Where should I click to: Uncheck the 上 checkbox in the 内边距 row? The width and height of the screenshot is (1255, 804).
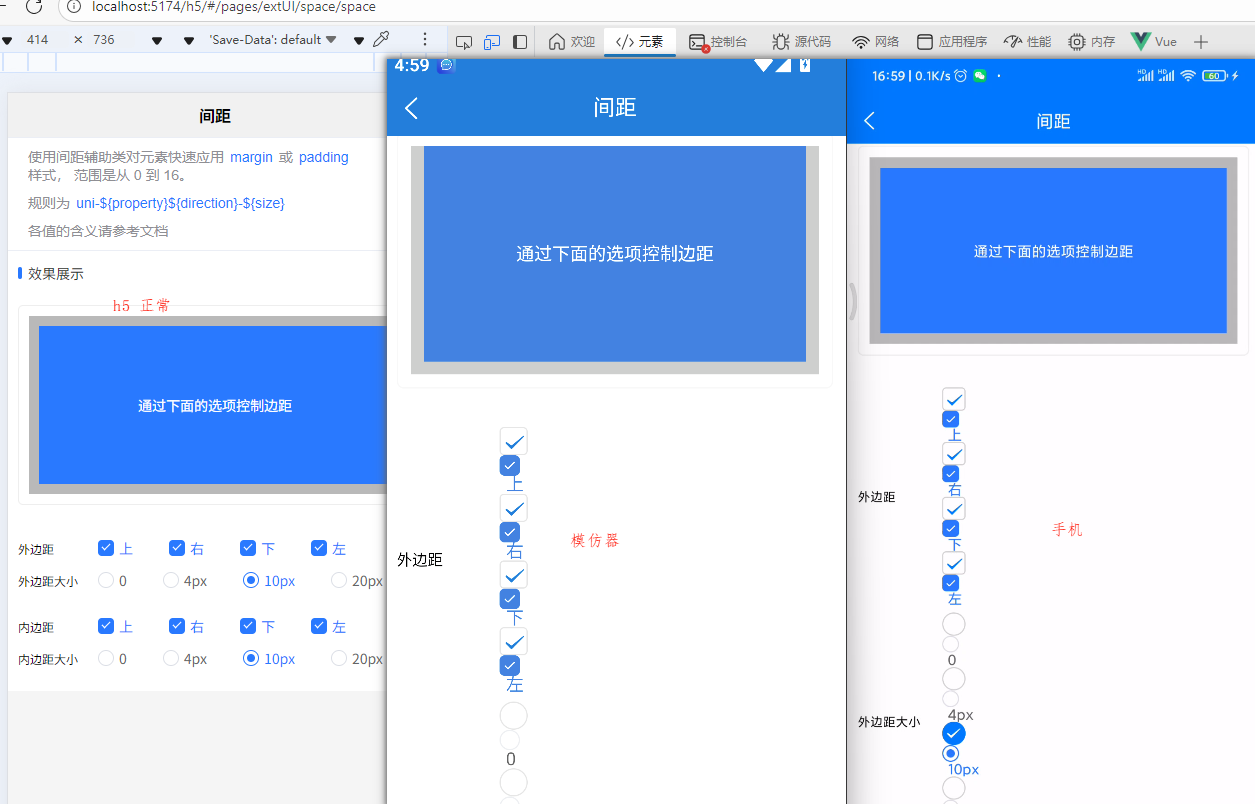[x=106, y=626]
